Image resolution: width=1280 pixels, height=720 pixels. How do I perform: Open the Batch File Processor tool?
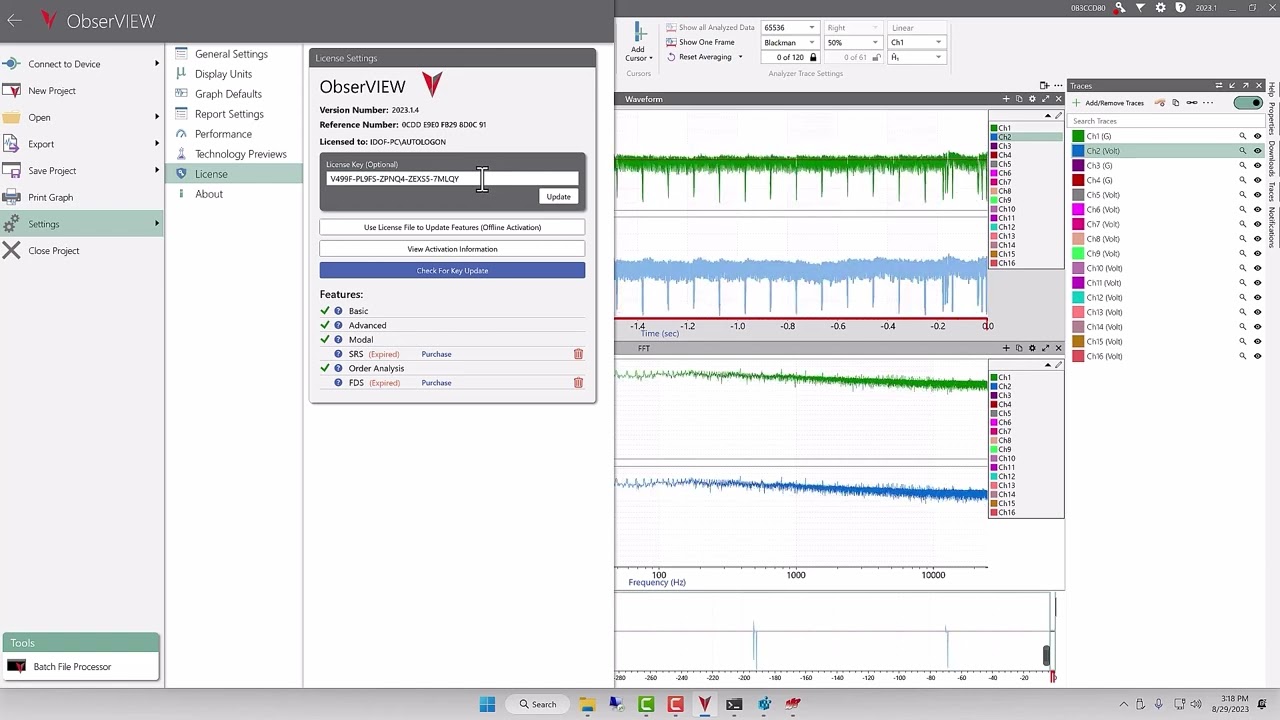point(80,667)
